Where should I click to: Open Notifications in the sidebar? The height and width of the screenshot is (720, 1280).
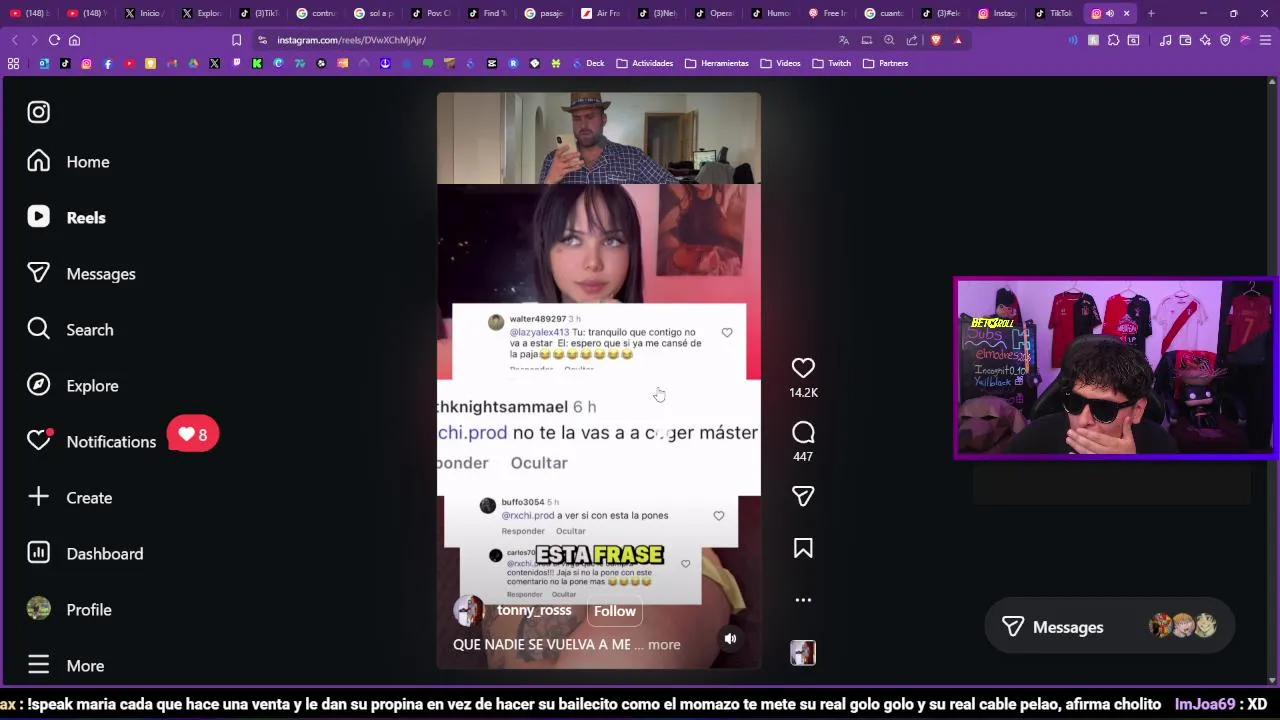(x=91, y=441)
